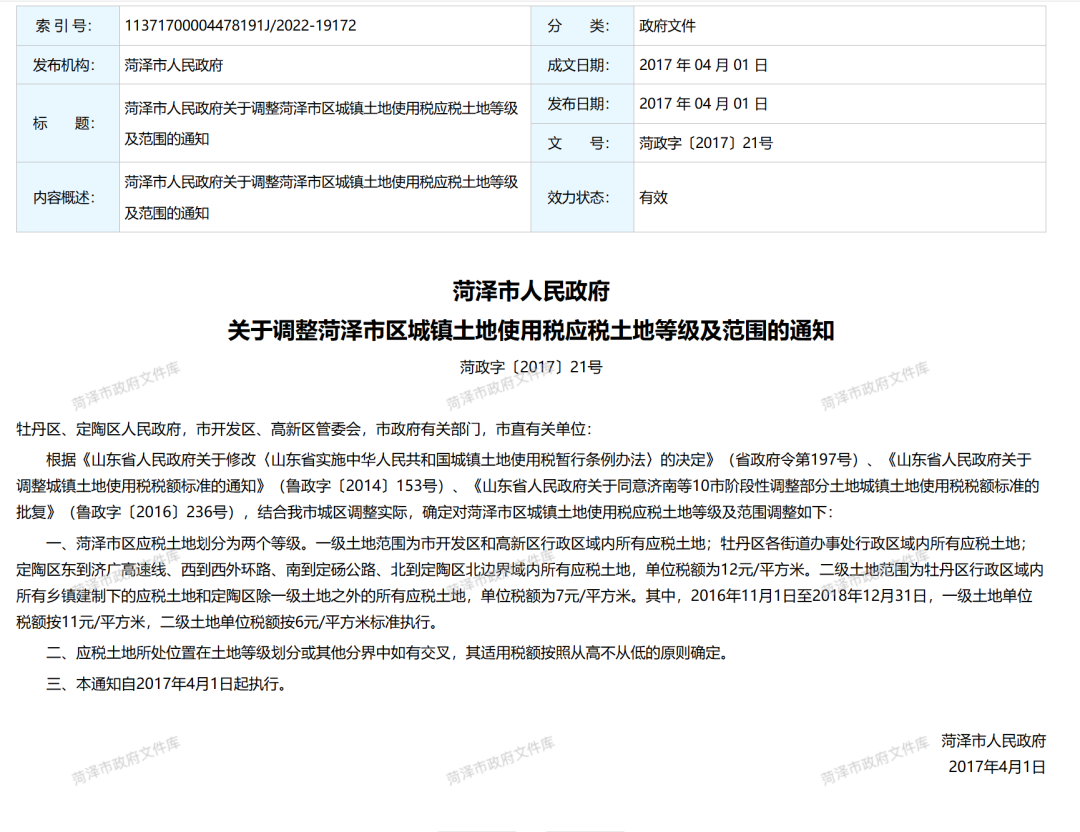Click the 索引号 label cell

pos(67,26)
